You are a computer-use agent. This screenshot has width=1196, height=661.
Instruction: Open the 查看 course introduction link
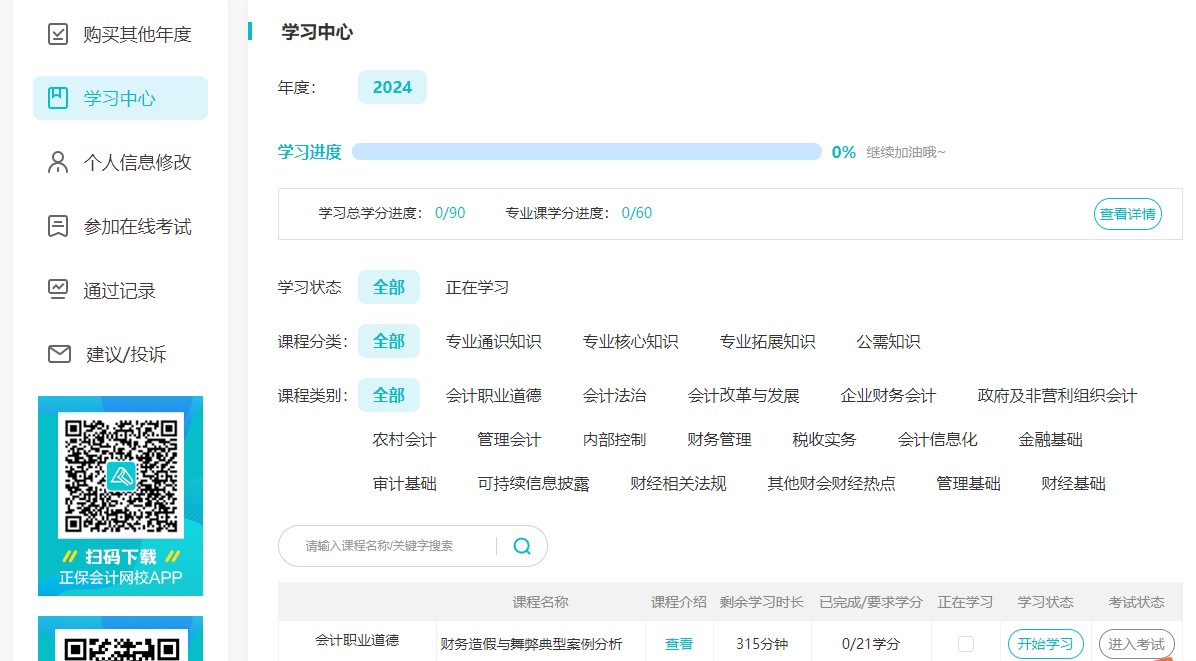point(679,645)
